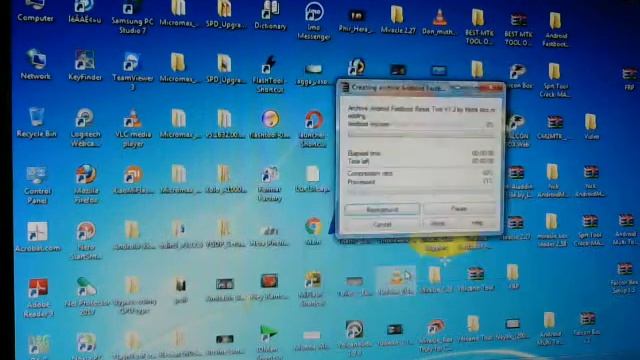Viewport: 640px width, 360px height.
Task: Select the Xiaomi Flash shortcut icon
Action: pyautogui.click(x=133, y=180)
